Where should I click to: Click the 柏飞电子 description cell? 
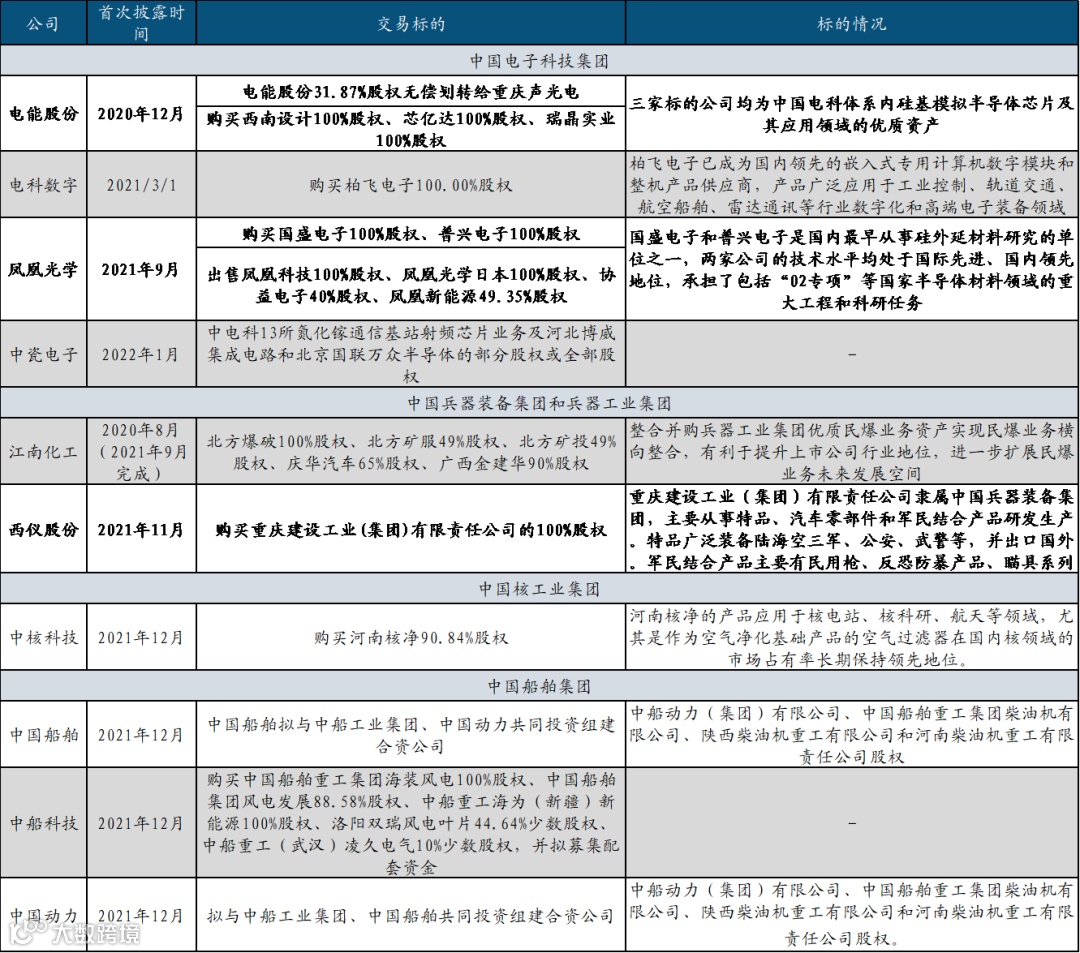[852, 185]
